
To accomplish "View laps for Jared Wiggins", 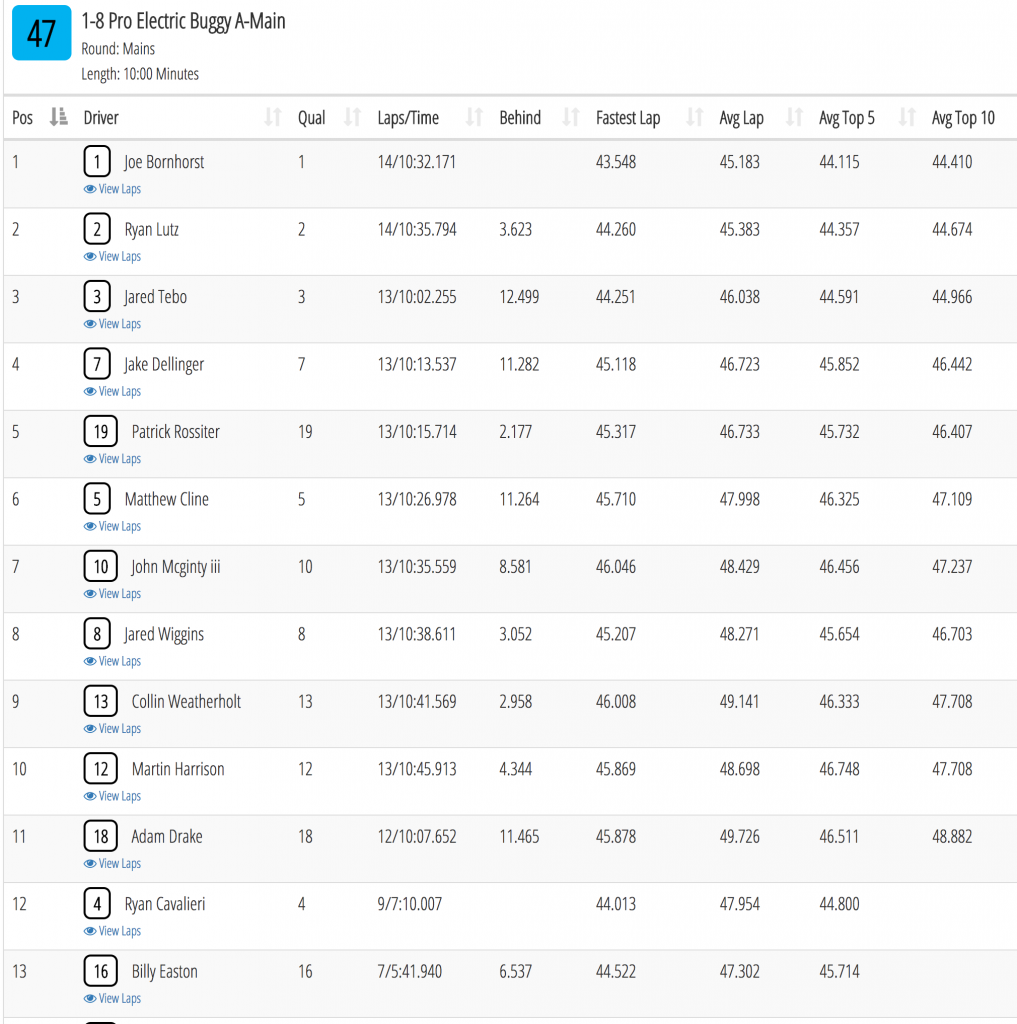I will 112,661.
